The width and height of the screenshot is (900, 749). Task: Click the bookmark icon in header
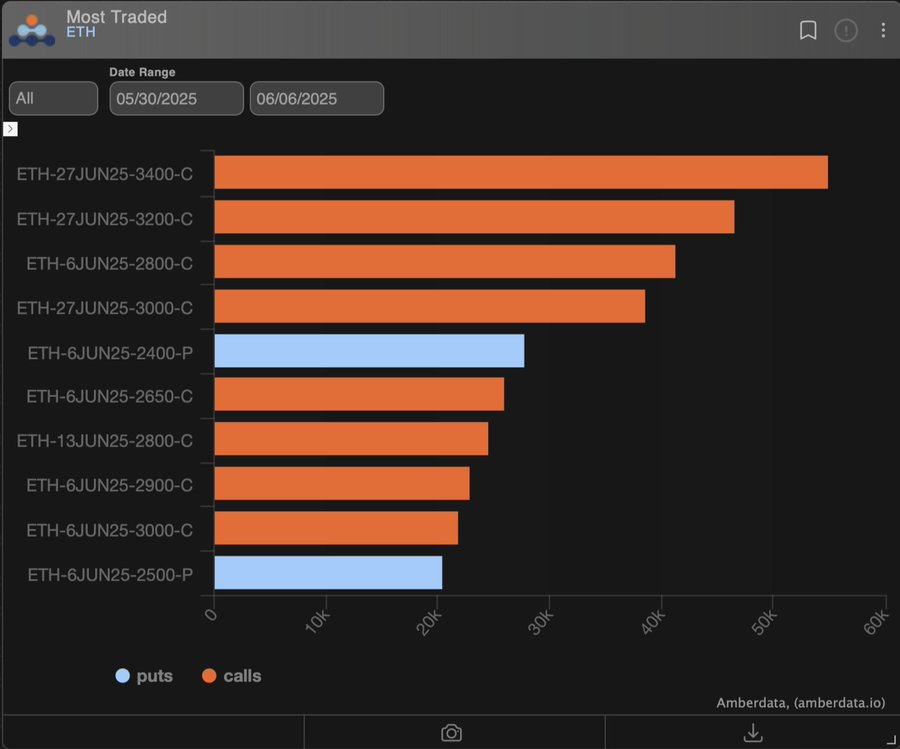pyautogui.click(x=808, y=31)
